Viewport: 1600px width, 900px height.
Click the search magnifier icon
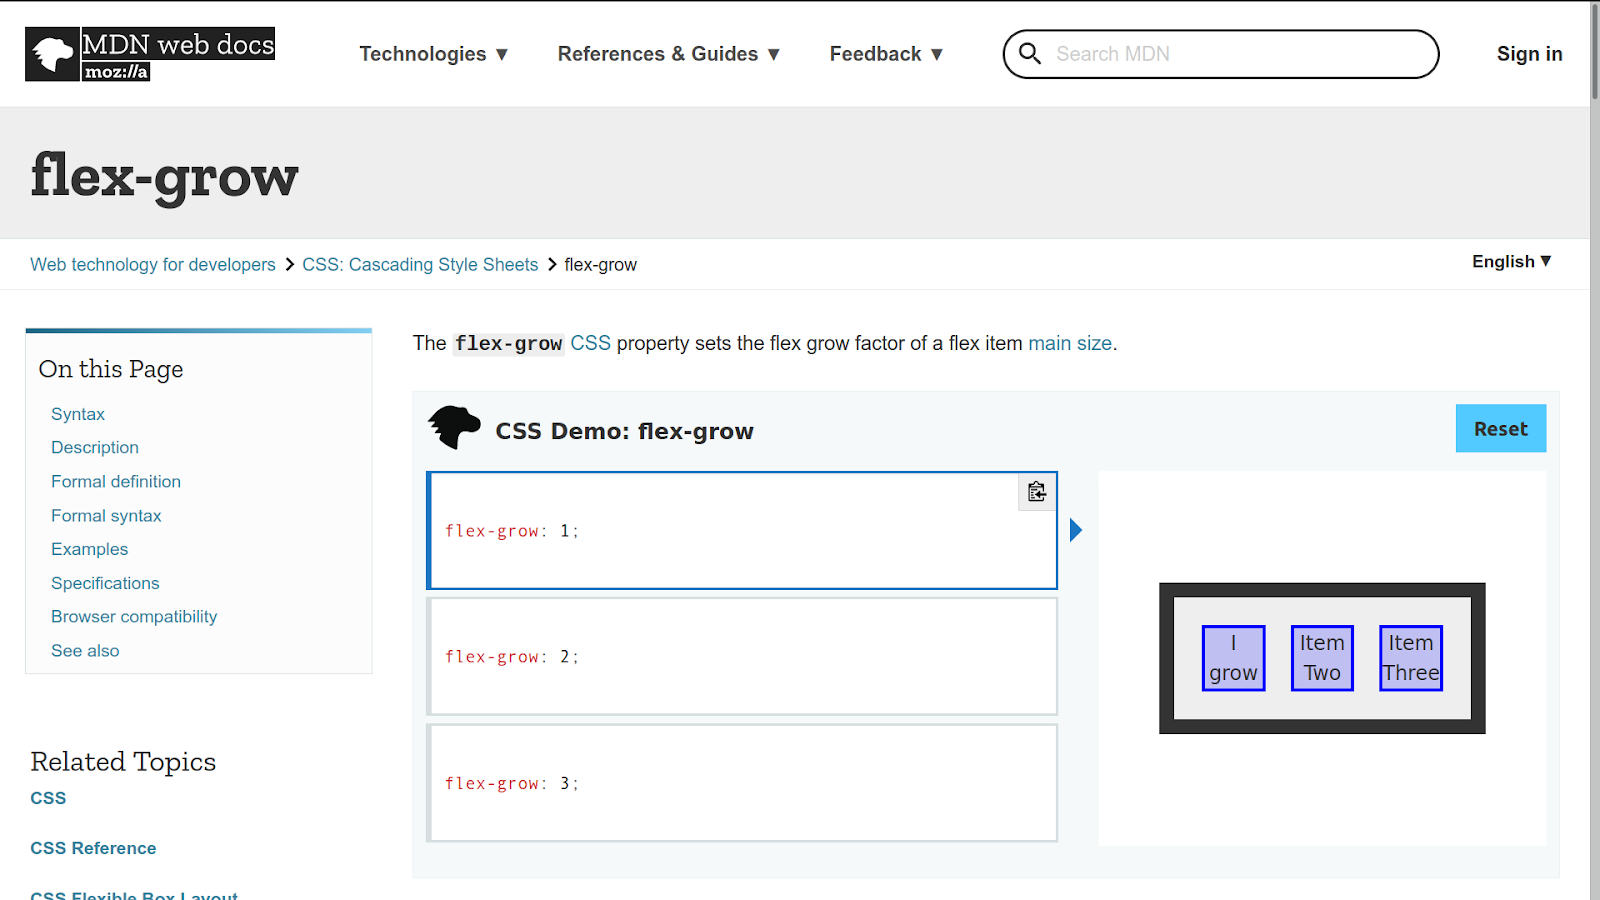pyautogui.click(x=1030, y=54)
